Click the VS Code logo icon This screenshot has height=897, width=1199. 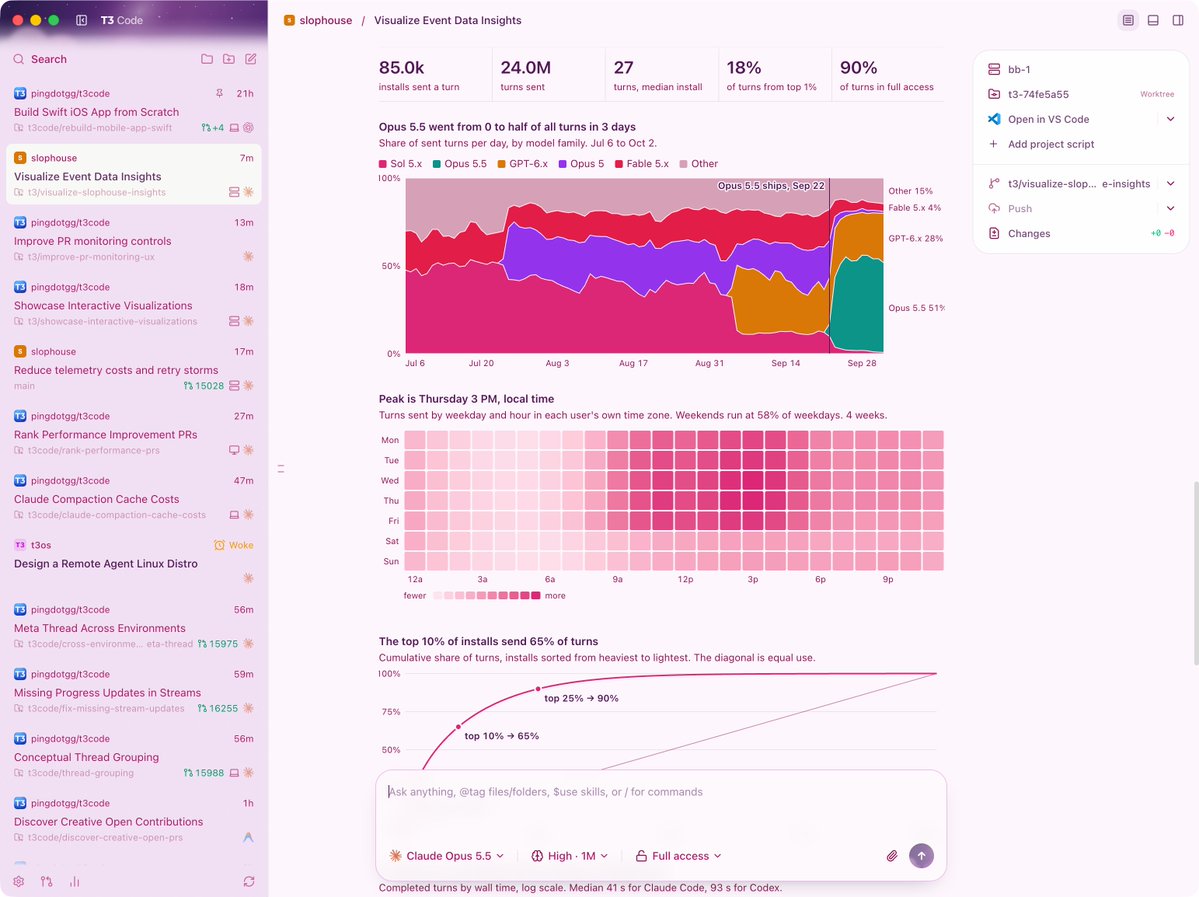click(x=994, y=119)
